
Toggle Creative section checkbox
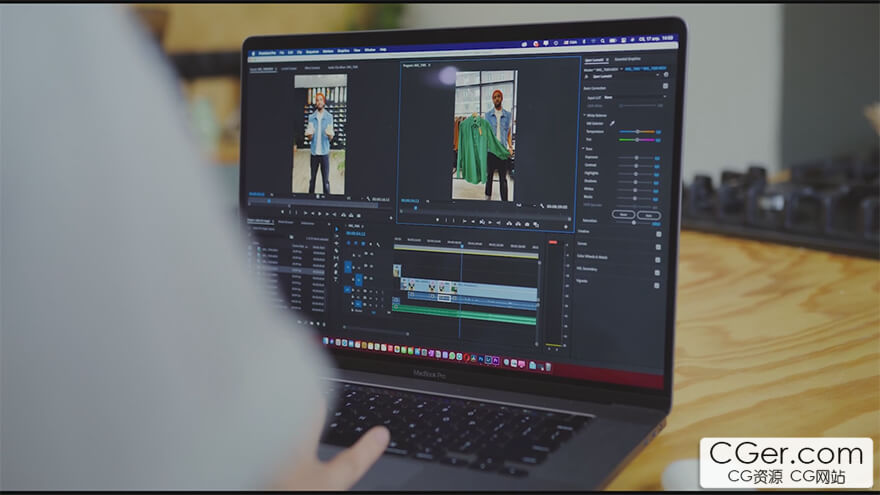coord(659,234)
